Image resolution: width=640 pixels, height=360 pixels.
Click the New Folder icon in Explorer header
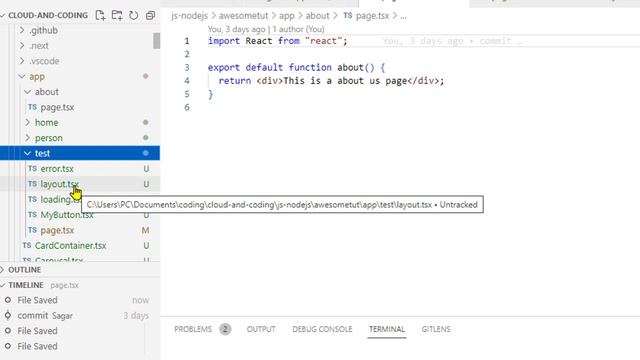point(117,16)
